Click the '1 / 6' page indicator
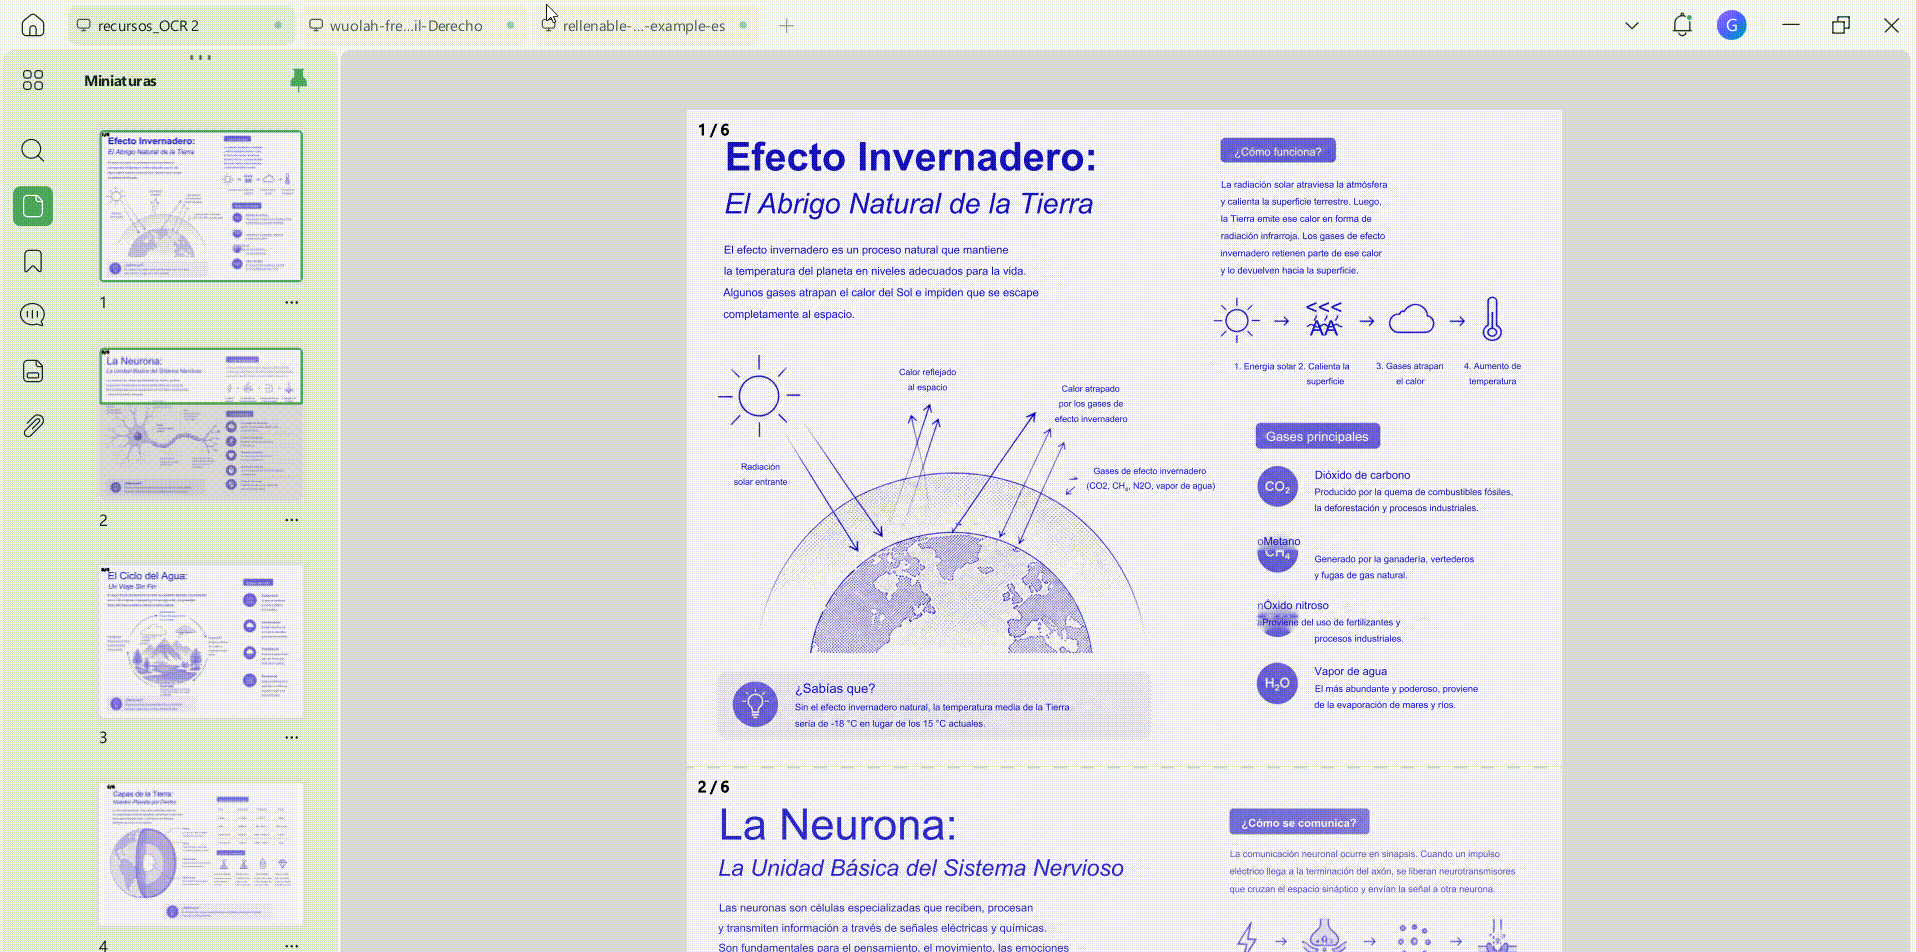Image resolution: width=1916 pixels, height=952 pixels. pyautogui.click(x=713, y=130)
